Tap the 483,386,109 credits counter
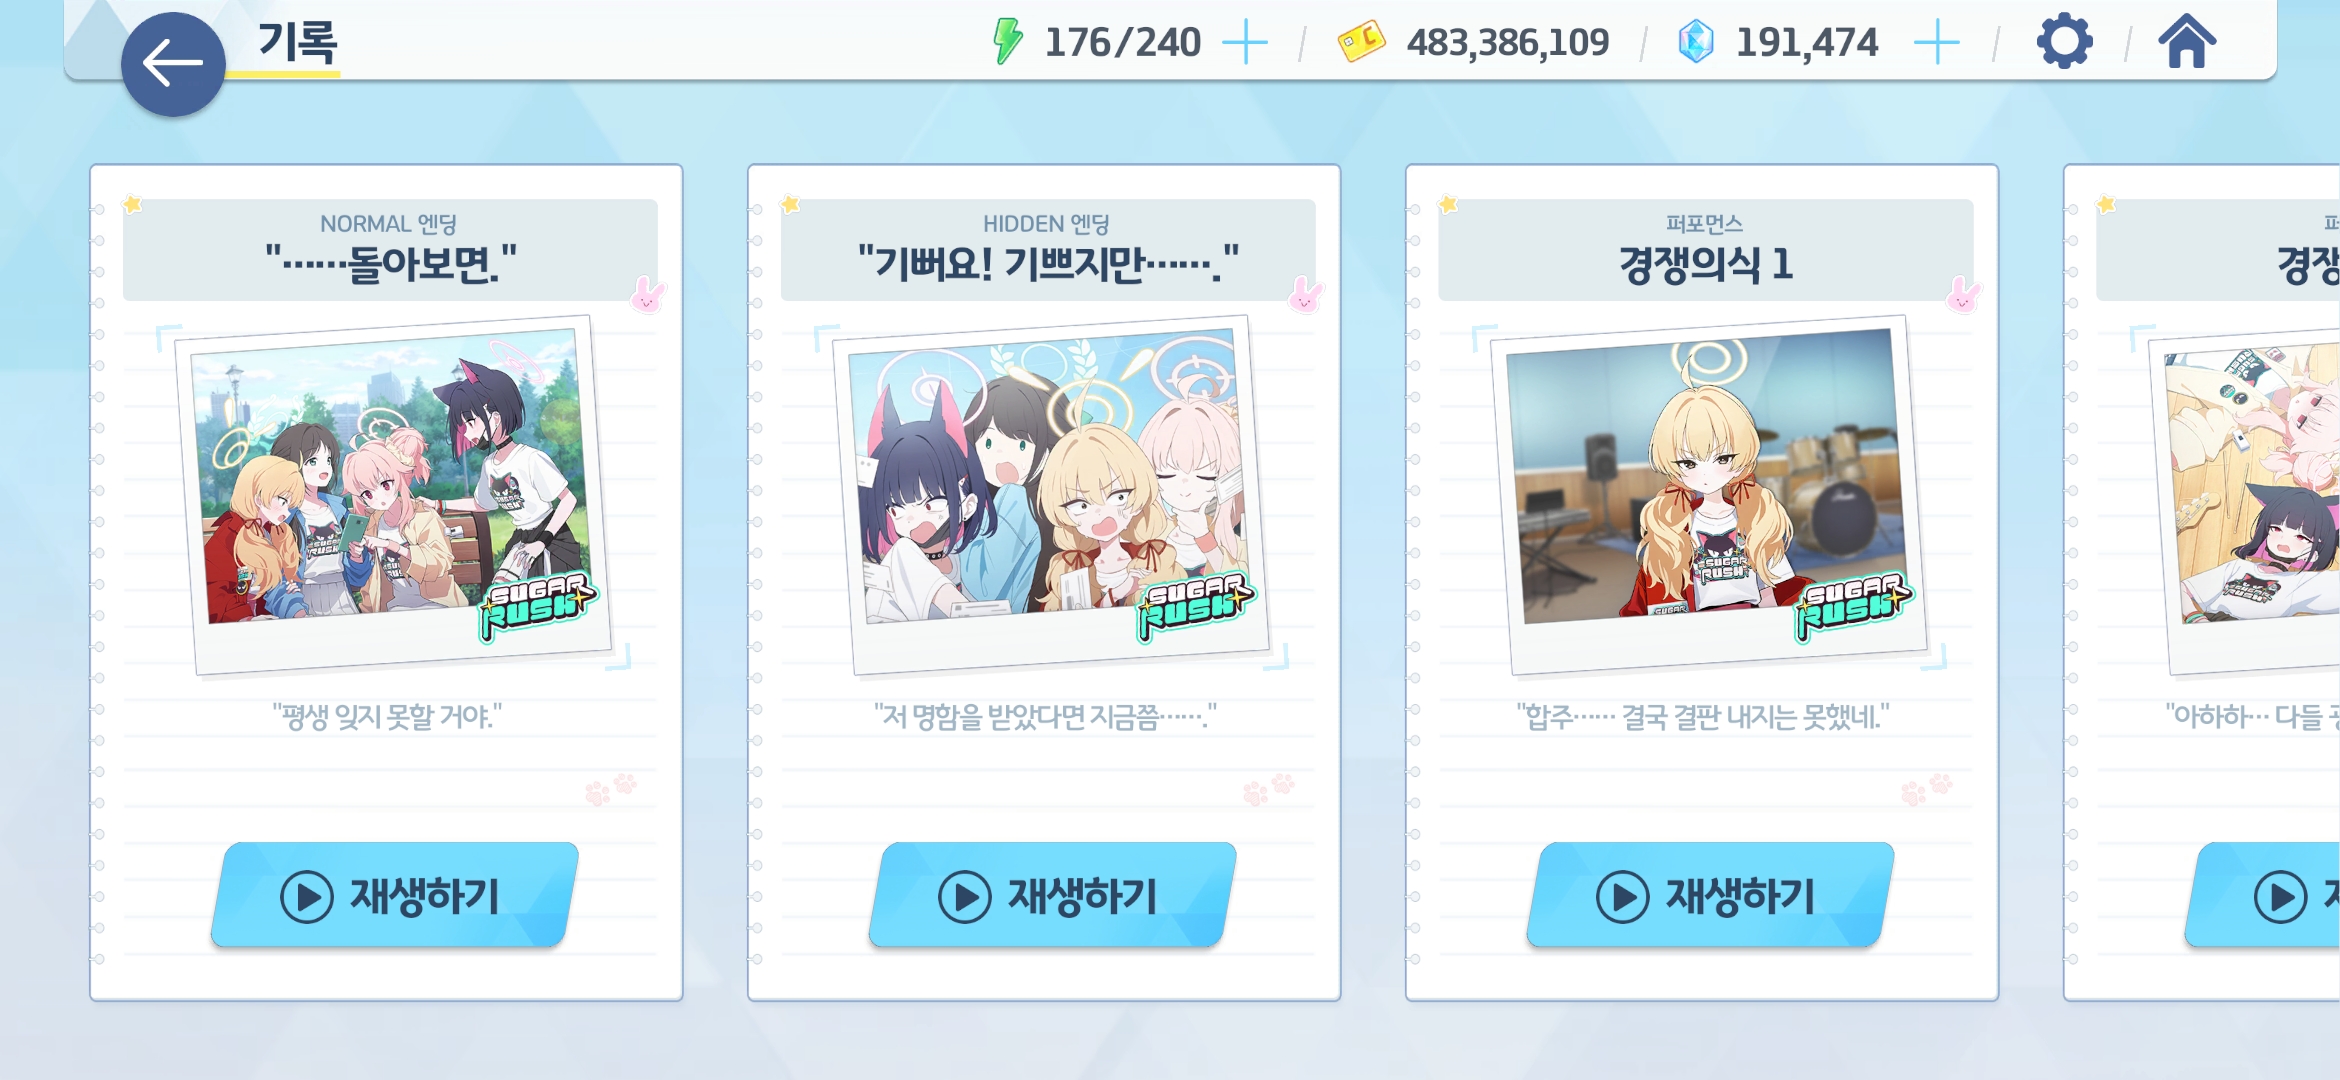Viewport: 2340px width, 1080px height. pyautogui.click(x=1508, y=43)
